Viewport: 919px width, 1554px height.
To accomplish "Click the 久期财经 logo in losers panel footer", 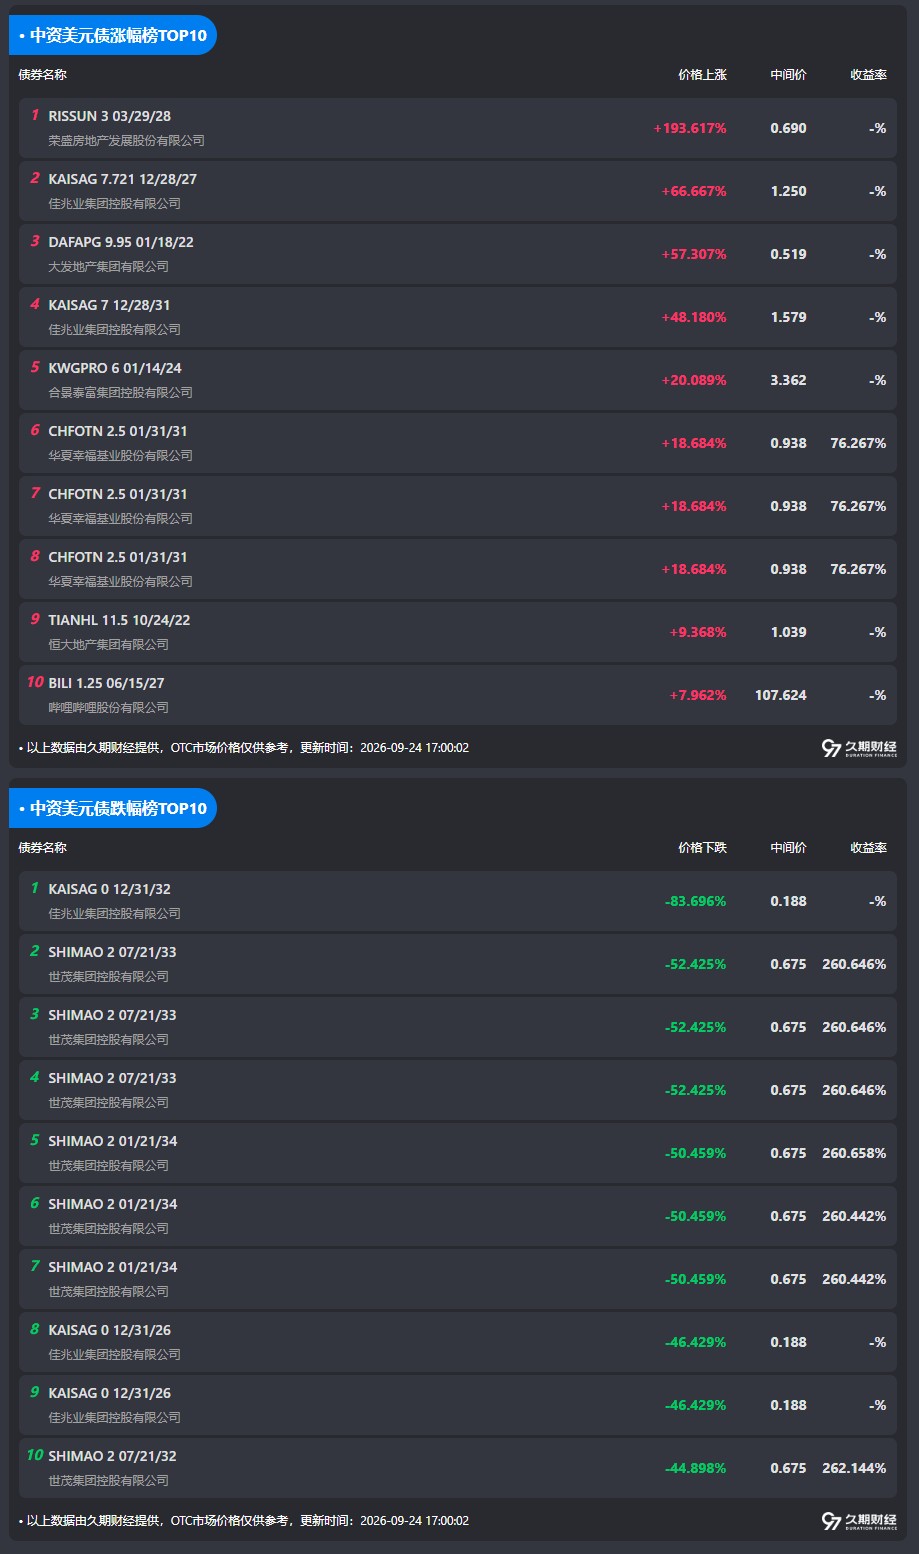I will point(859,1521).
